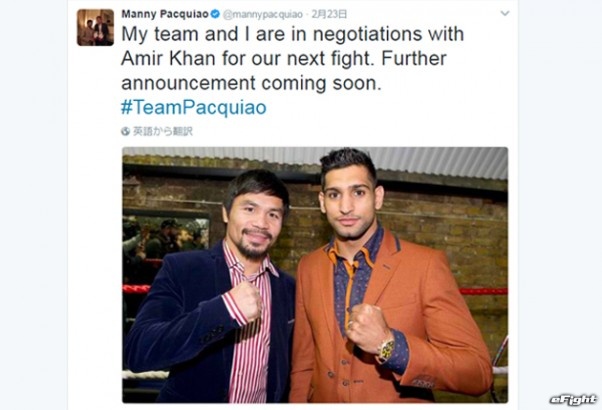This screenshot has height=410, width=602.
Task: Click the globe translate icon
Action: click(126, 131)
